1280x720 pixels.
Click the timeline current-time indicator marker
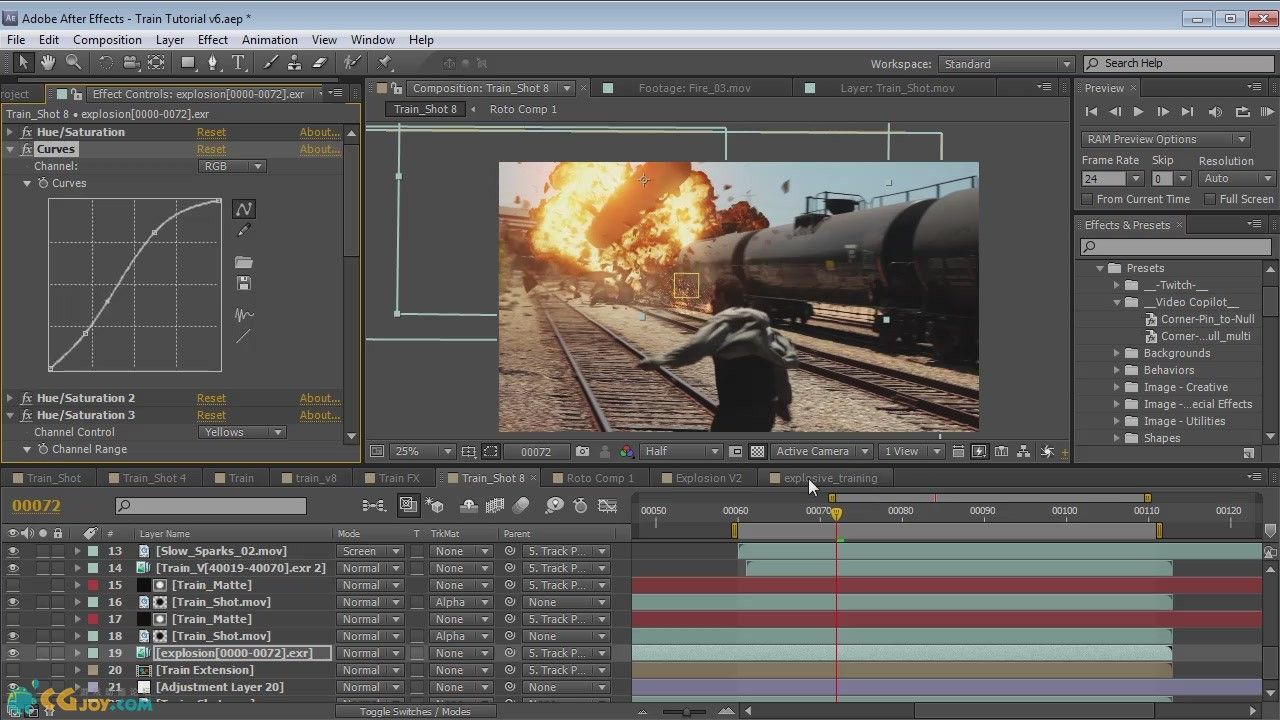pyautogui.click(x=837, y=514)
